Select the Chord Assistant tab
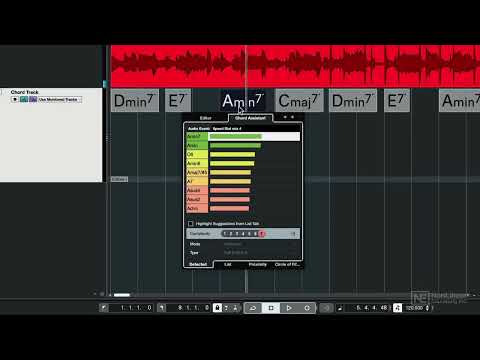This screenshot has height=360, width=480. [250, 118]
